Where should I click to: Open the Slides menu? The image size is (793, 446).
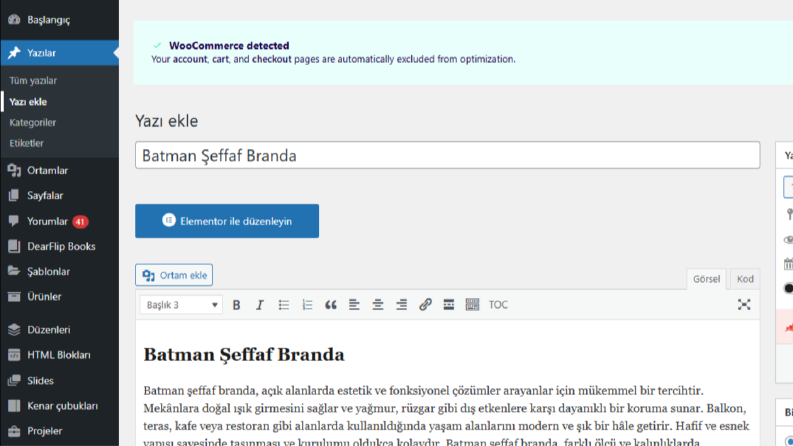click(60, 381)
